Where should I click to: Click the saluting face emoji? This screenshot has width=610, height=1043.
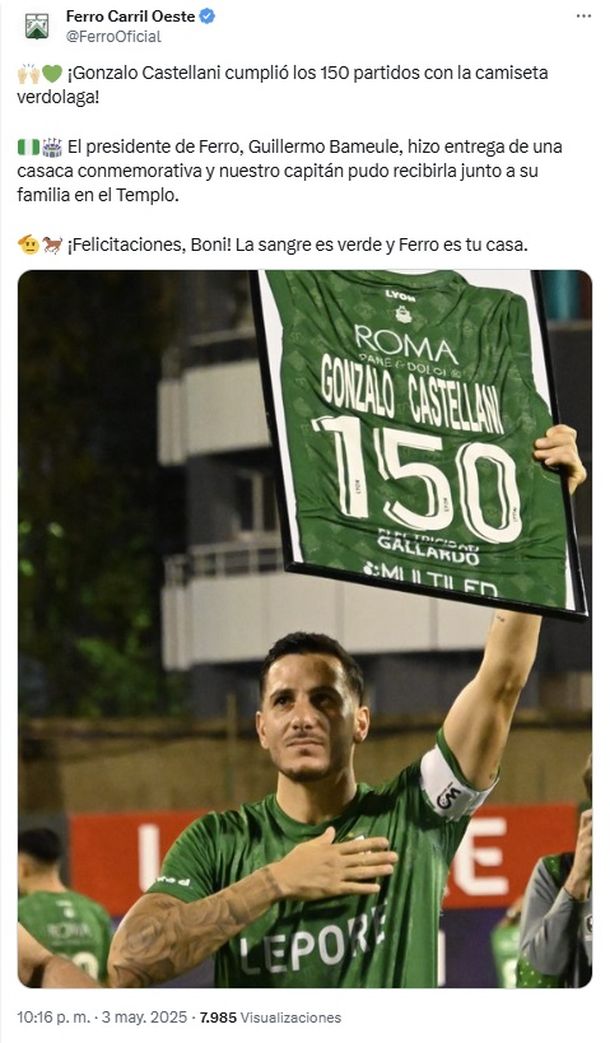click(x=28, y=245)
